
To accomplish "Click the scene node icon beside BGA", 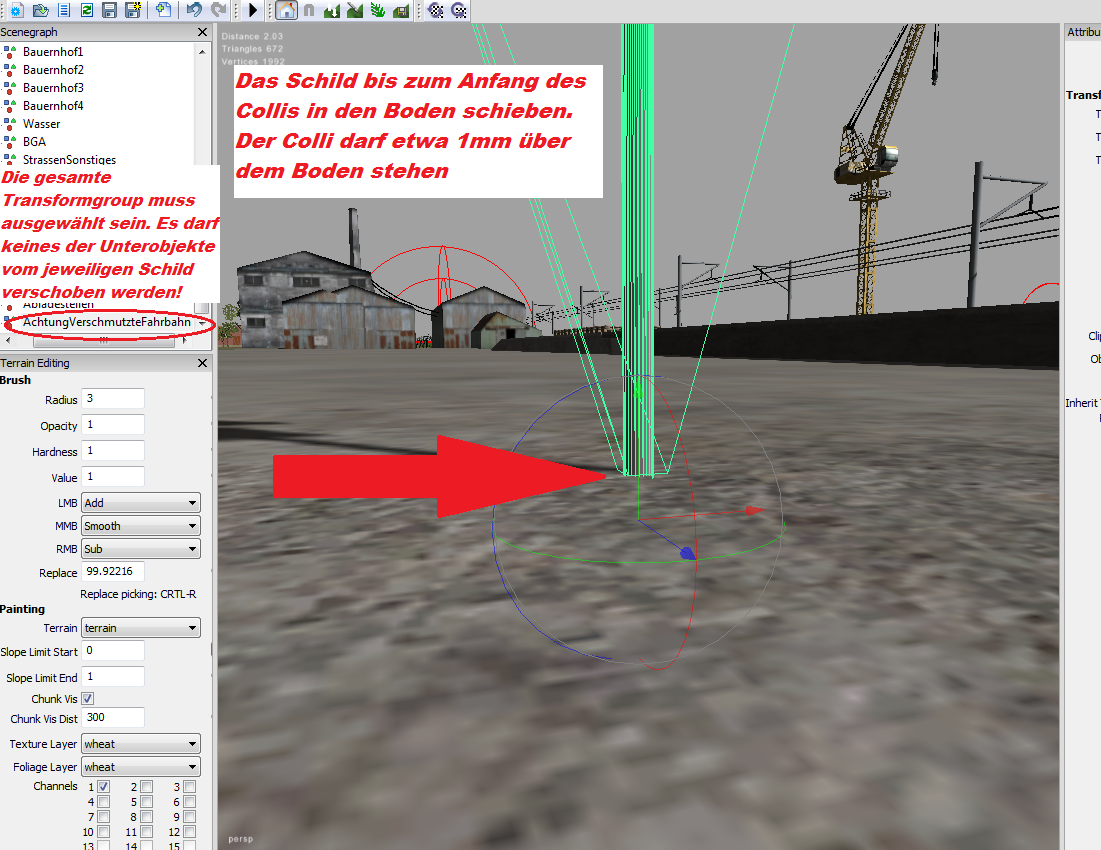I will pyautogui.click(x=10, y=142).
